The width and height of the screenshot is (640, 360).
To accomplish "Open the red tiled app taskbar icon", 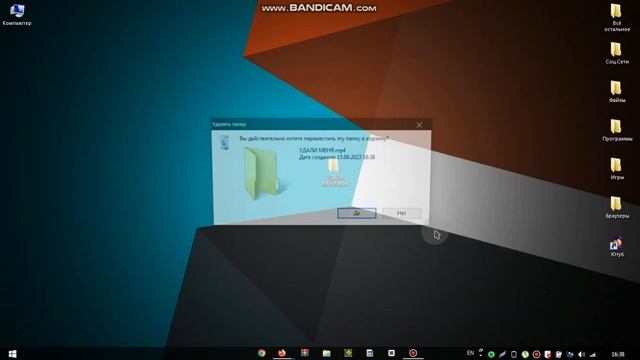I will pyautogui.click(x=304, y=353).
